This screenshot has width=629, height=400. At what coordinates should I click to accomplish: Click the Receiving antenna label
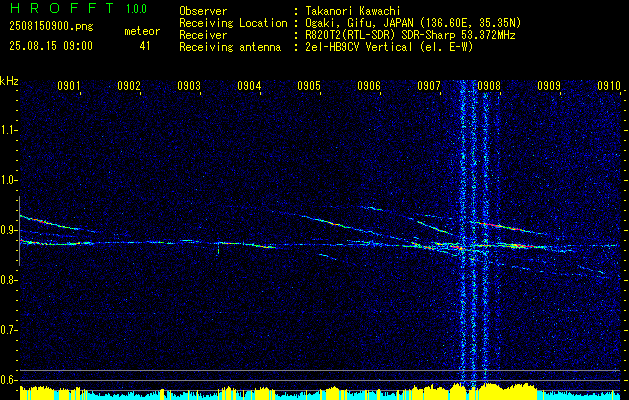[230, 47]
